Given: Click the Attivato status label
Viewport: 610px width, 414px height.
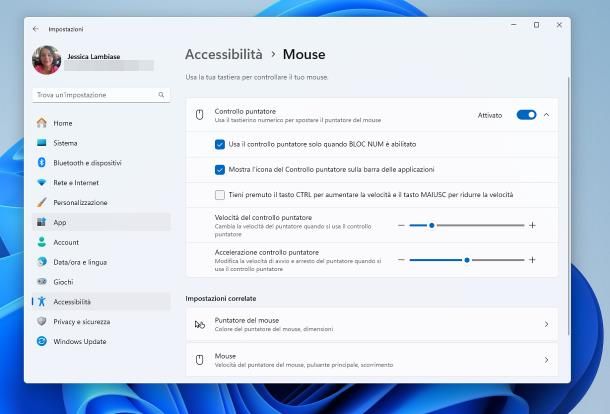Looking at the screenshot, I should [490, 115].
